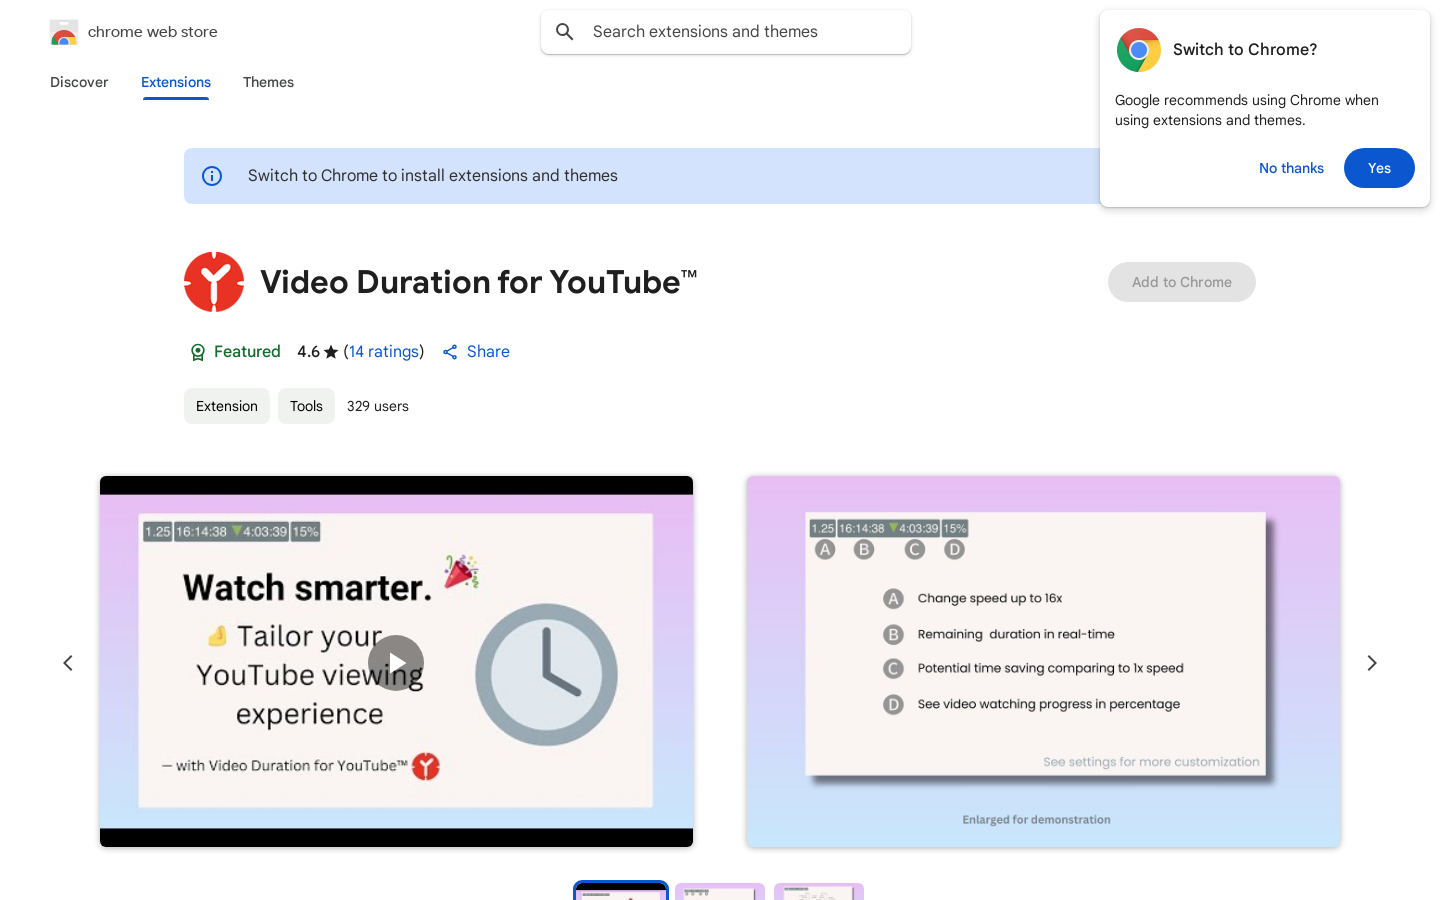The width and height of the screenshot is (1440, 900).
Task: Open the Themes tab
Action: point(268,82)
